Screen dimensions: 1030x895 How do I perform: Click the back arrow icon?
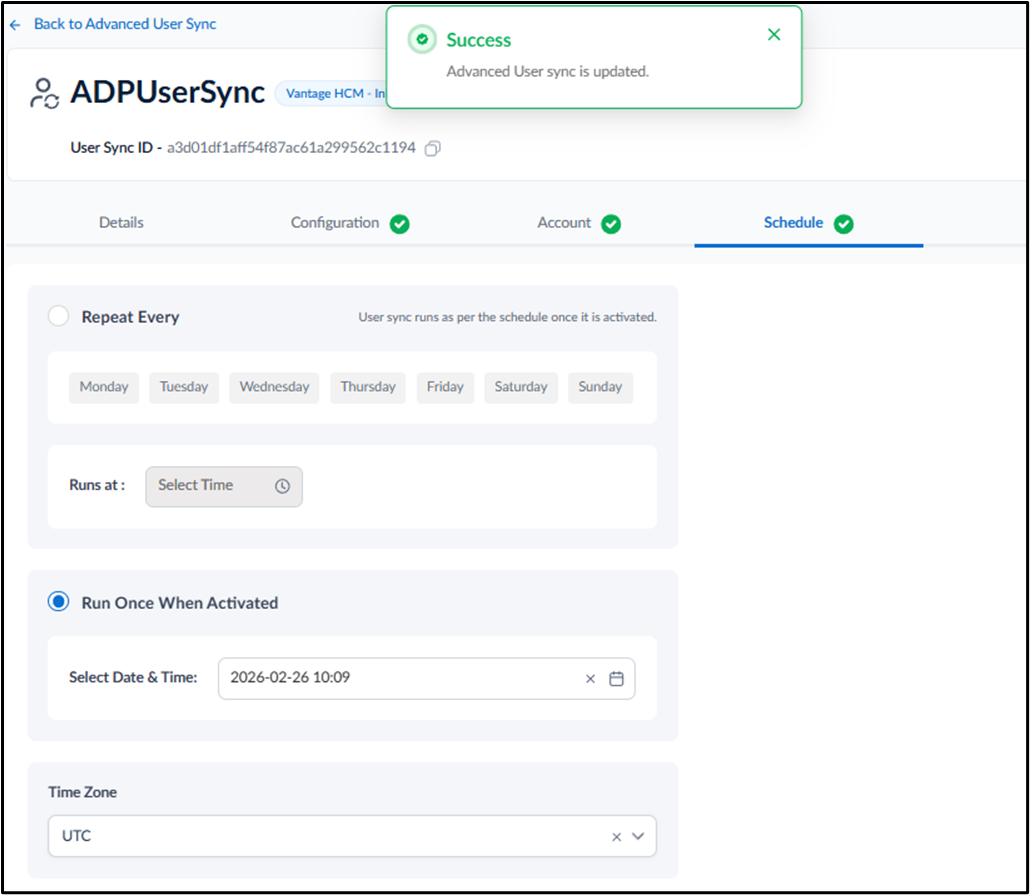15,25
